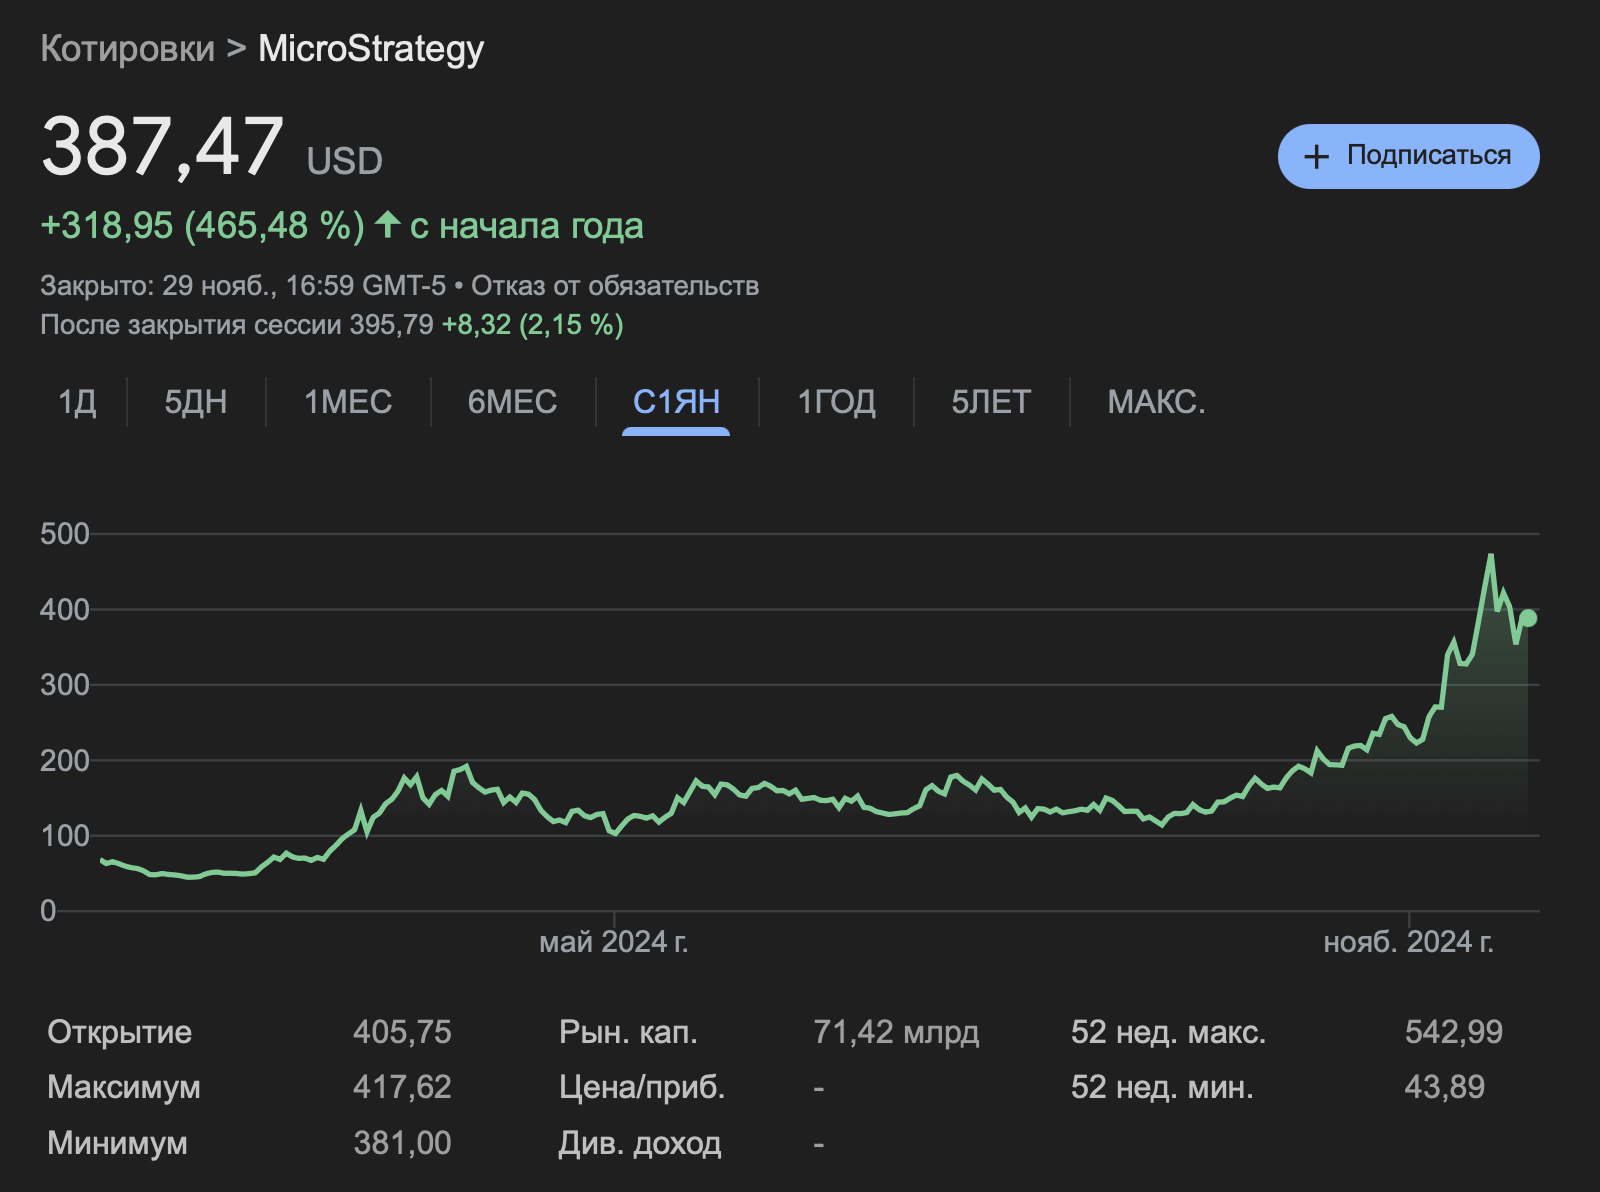Switch to the 5ДН range tab
Screen dimensions: 1600x1192
(196, 402)
